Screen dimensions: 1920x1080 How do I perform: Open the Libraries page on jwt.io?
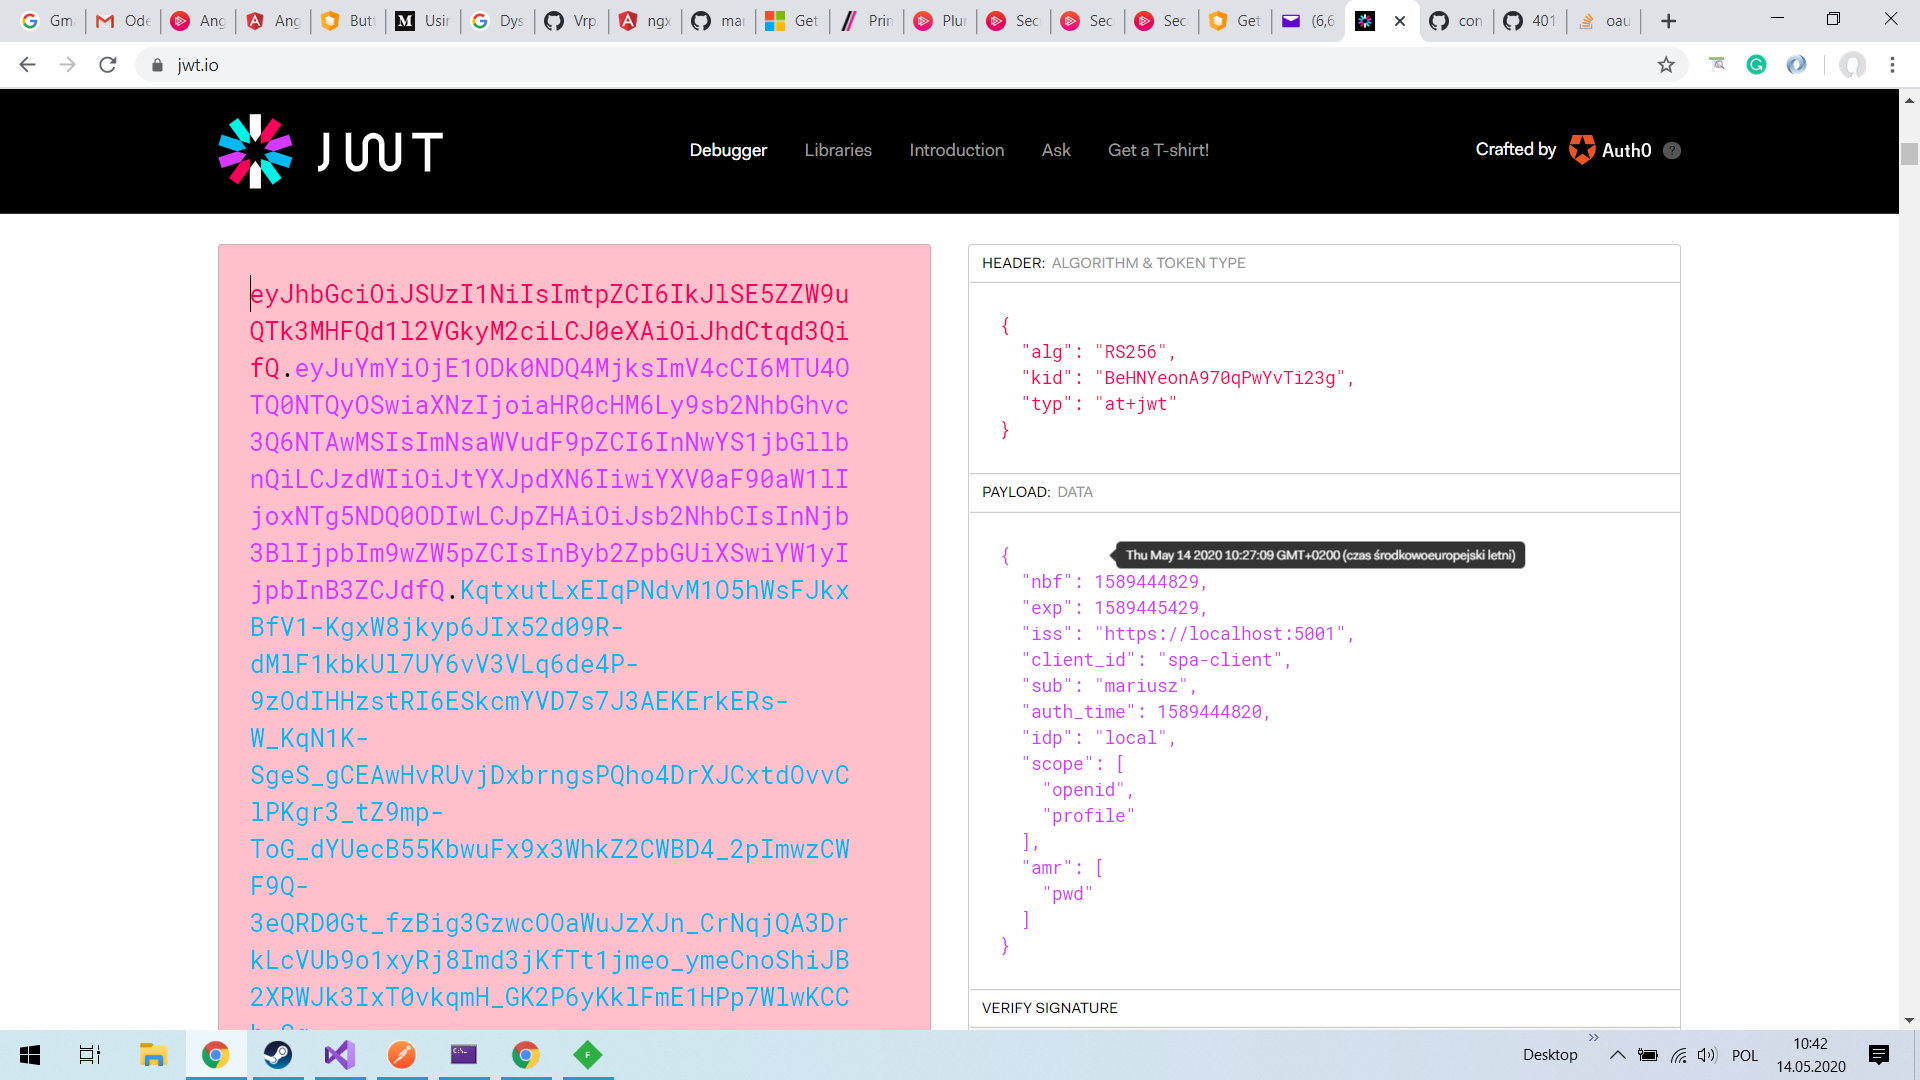838,150
